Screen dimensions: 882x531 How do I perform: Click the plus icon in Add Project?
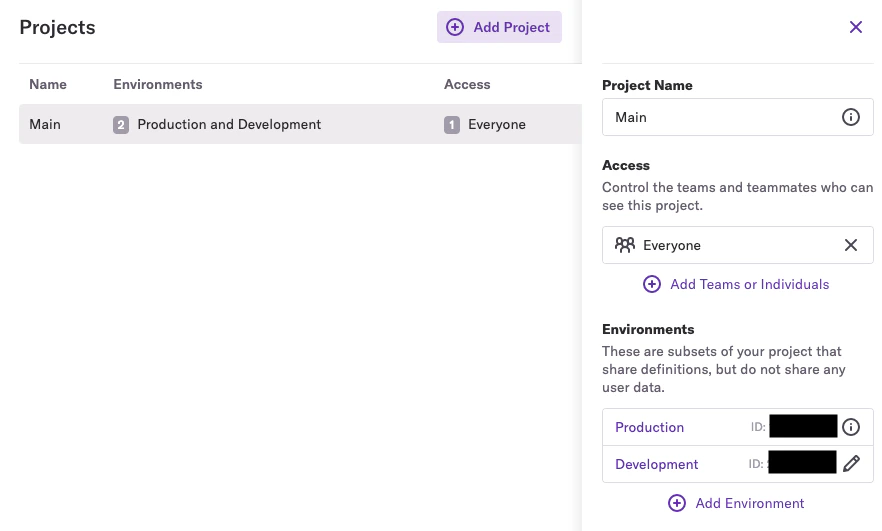(454, 27)
